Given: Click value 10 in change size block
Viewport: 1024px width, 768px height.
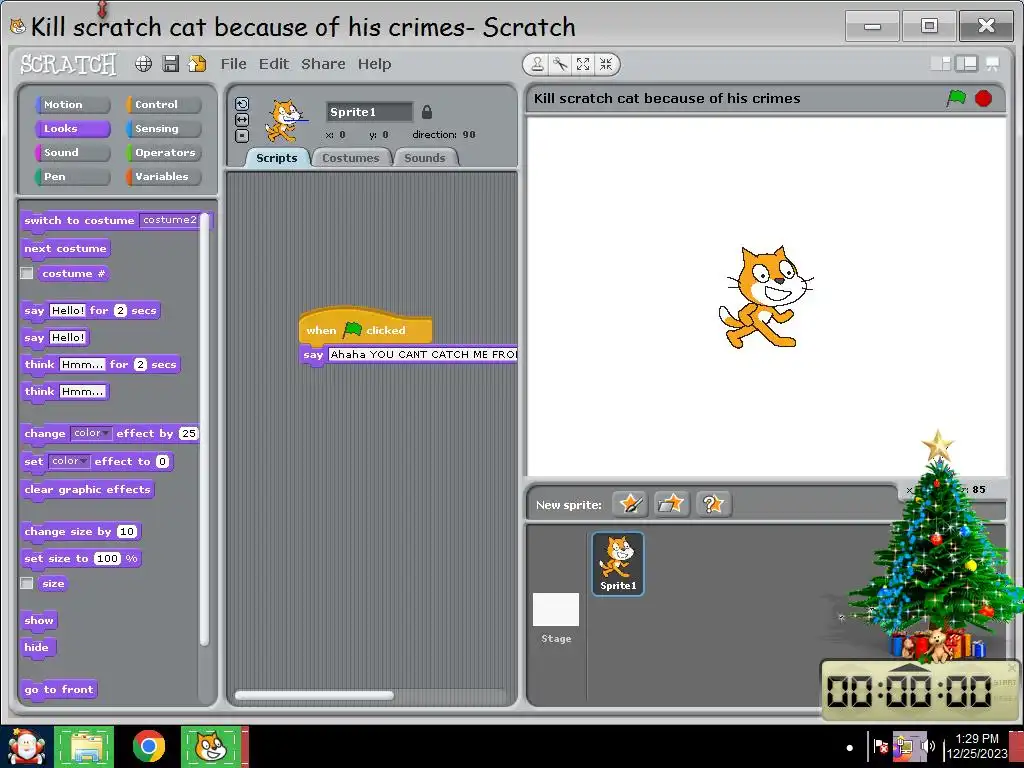Looking at the screenshot, I should point(127,532).
